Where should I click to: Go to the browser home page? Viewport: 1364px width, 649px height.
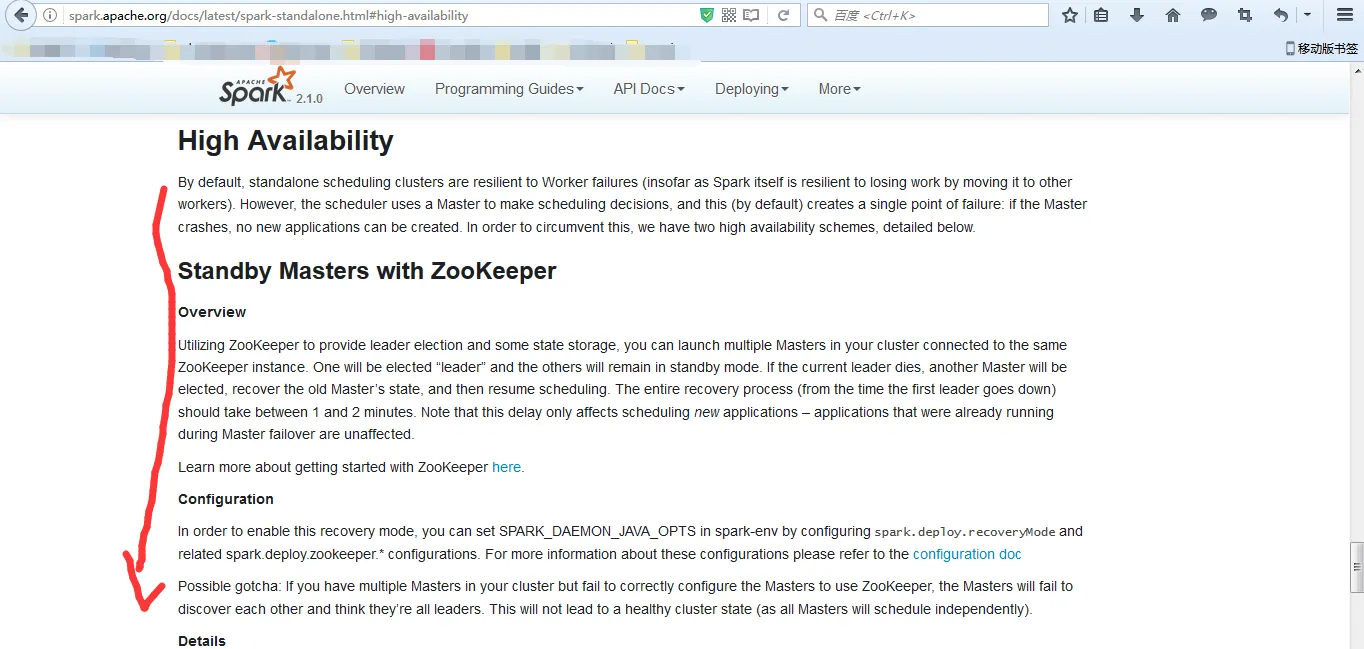coord(1173,15)
